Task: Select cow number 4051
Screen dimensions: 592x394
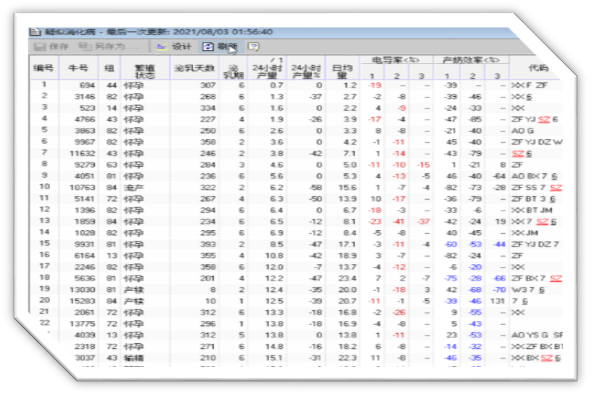Action: tap(85, 176)
